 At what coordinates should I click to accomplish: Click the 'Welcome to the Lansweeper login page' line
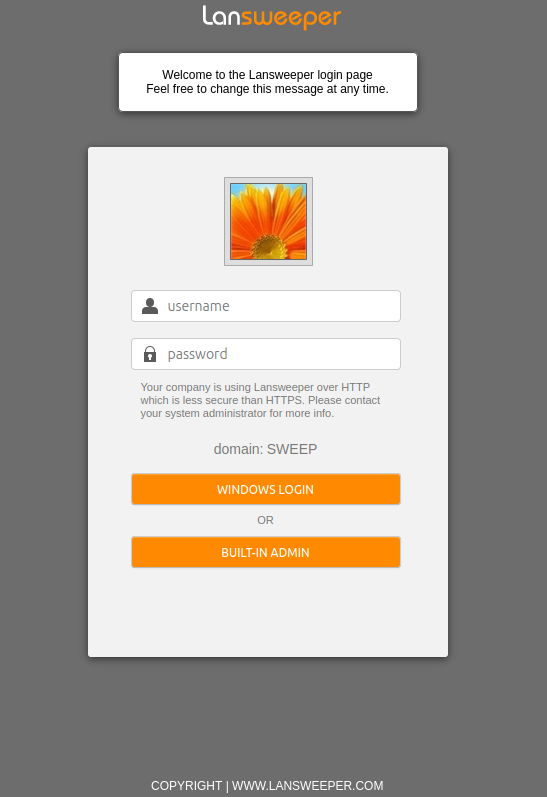(x=267, y=75)
